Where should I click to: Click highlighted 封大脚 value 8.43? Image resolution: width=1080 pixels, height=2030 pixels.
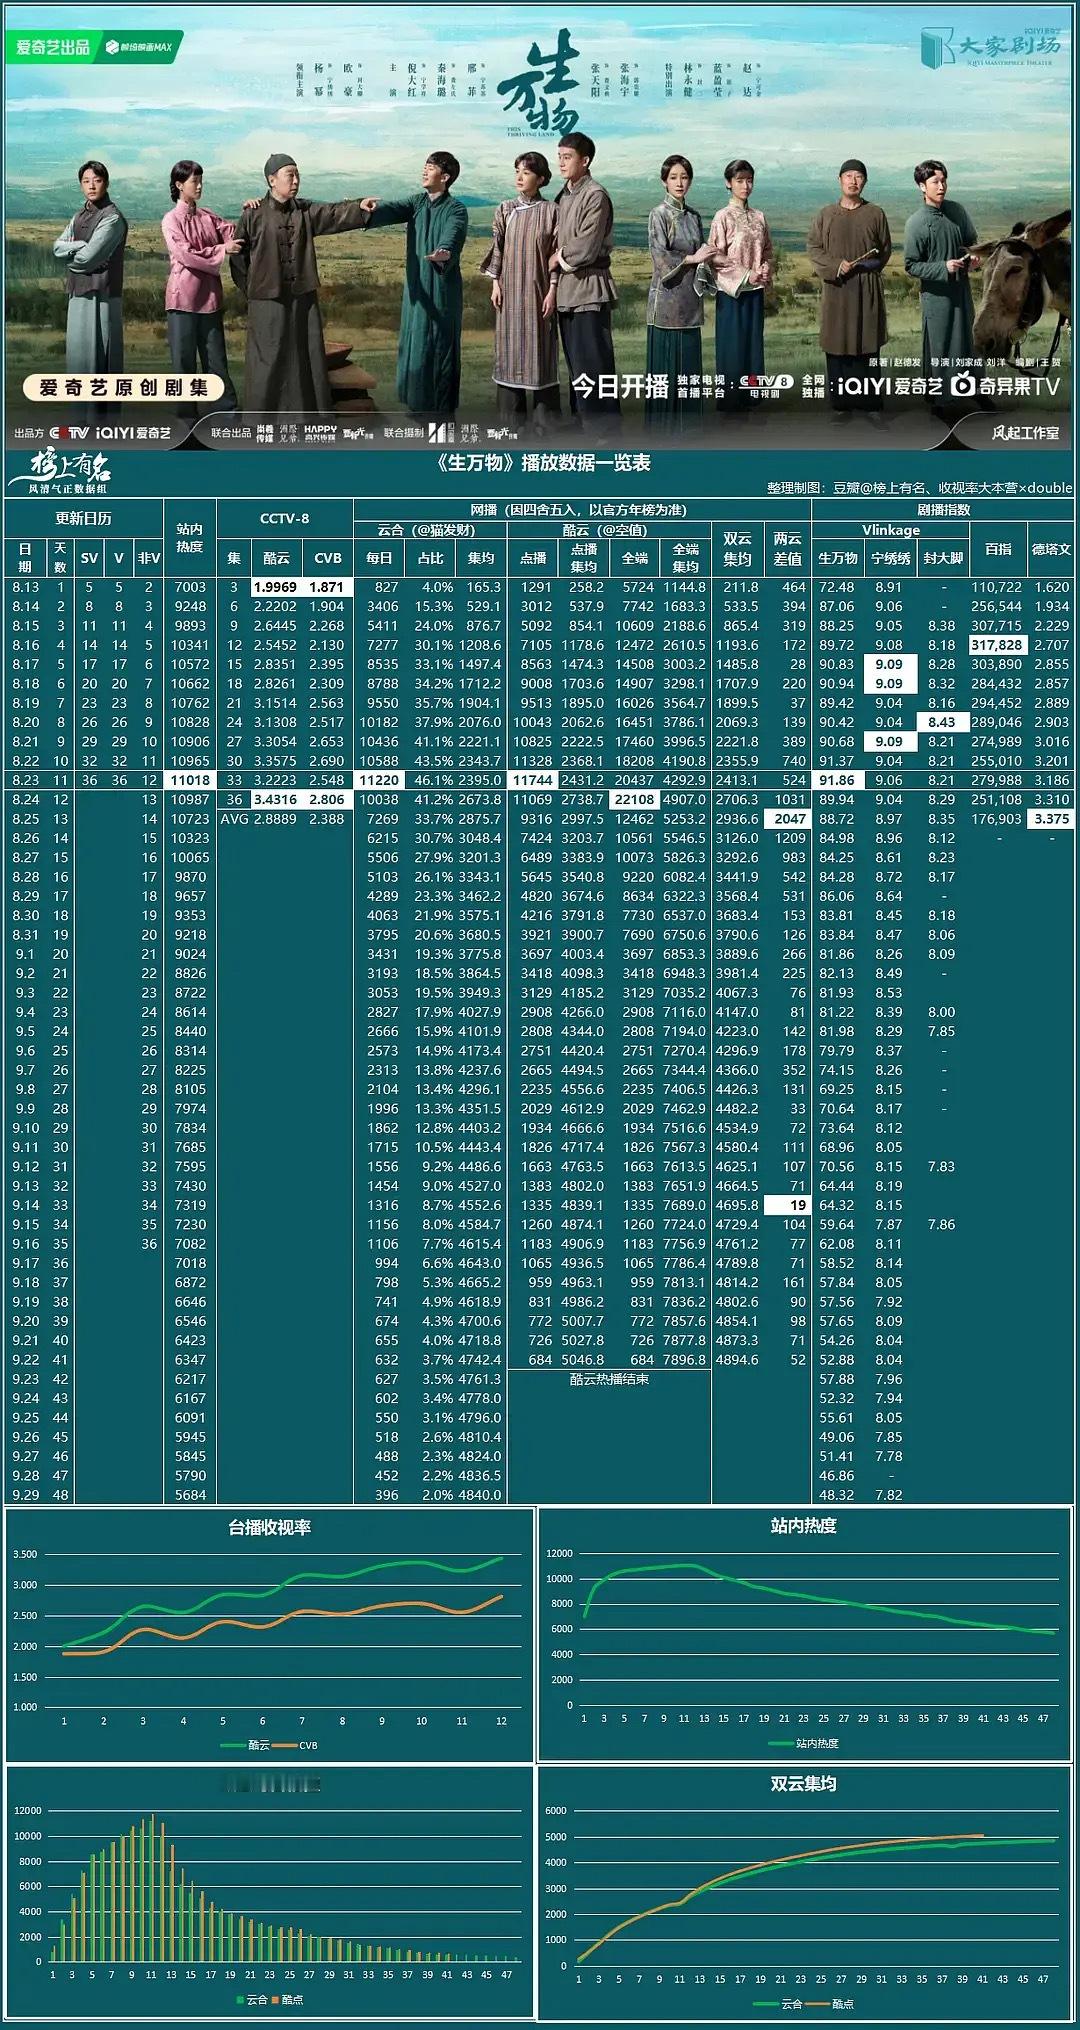[x=941, y=722]
